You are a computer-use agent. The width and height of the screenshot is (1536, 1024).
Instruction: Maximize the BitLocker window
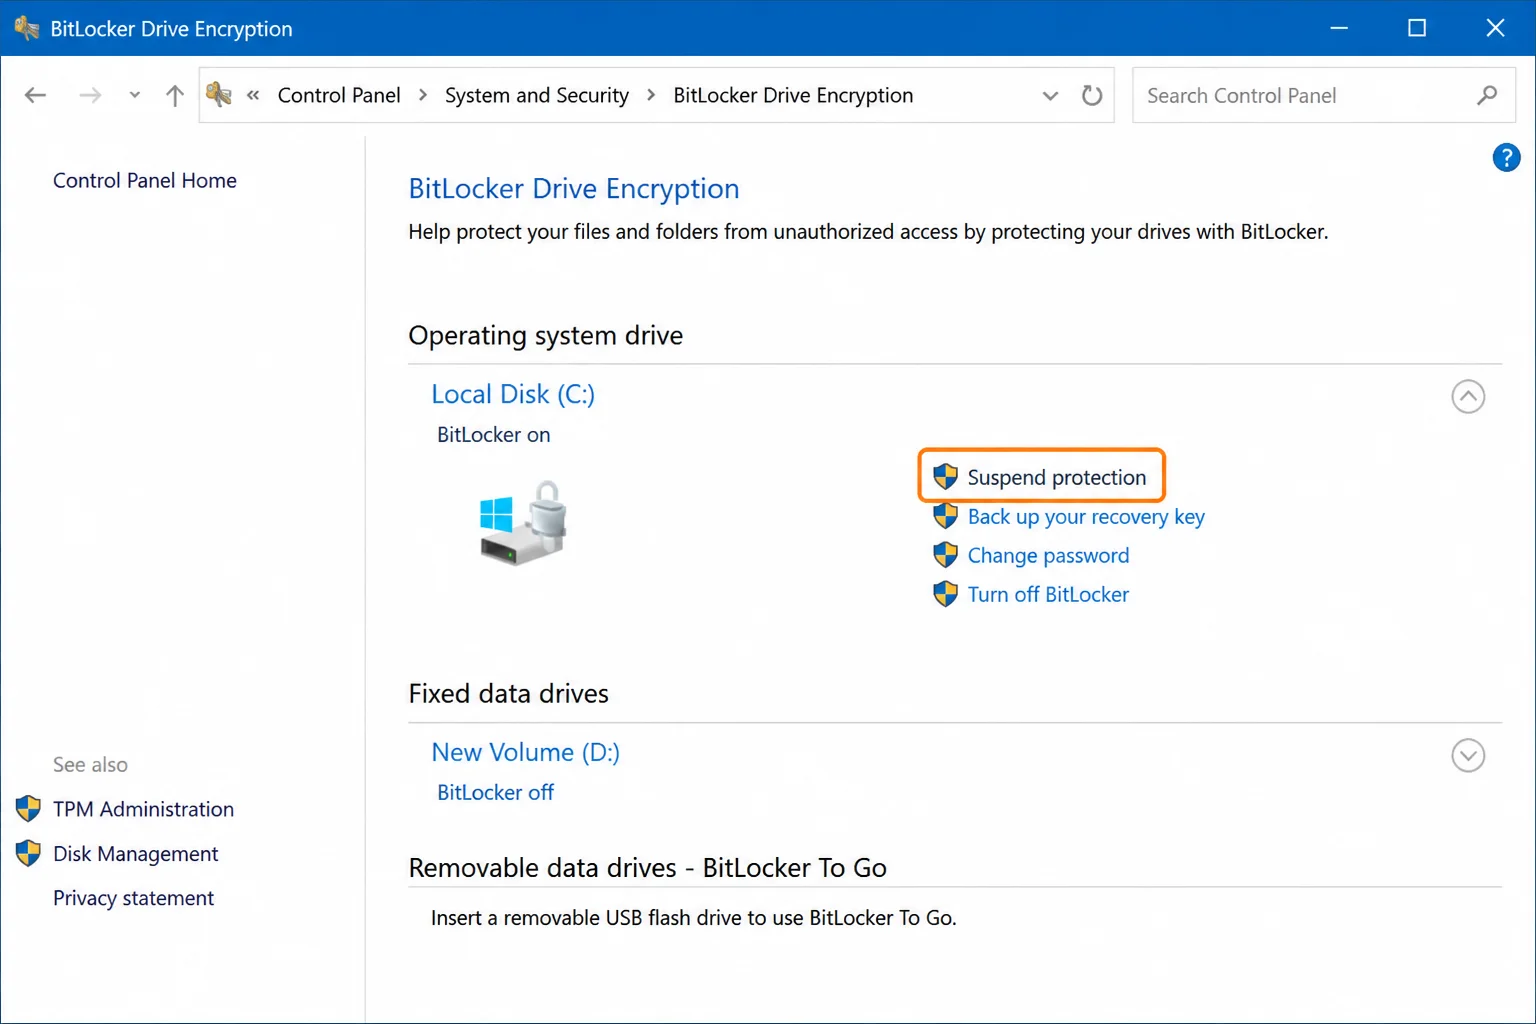(1417, 28)
